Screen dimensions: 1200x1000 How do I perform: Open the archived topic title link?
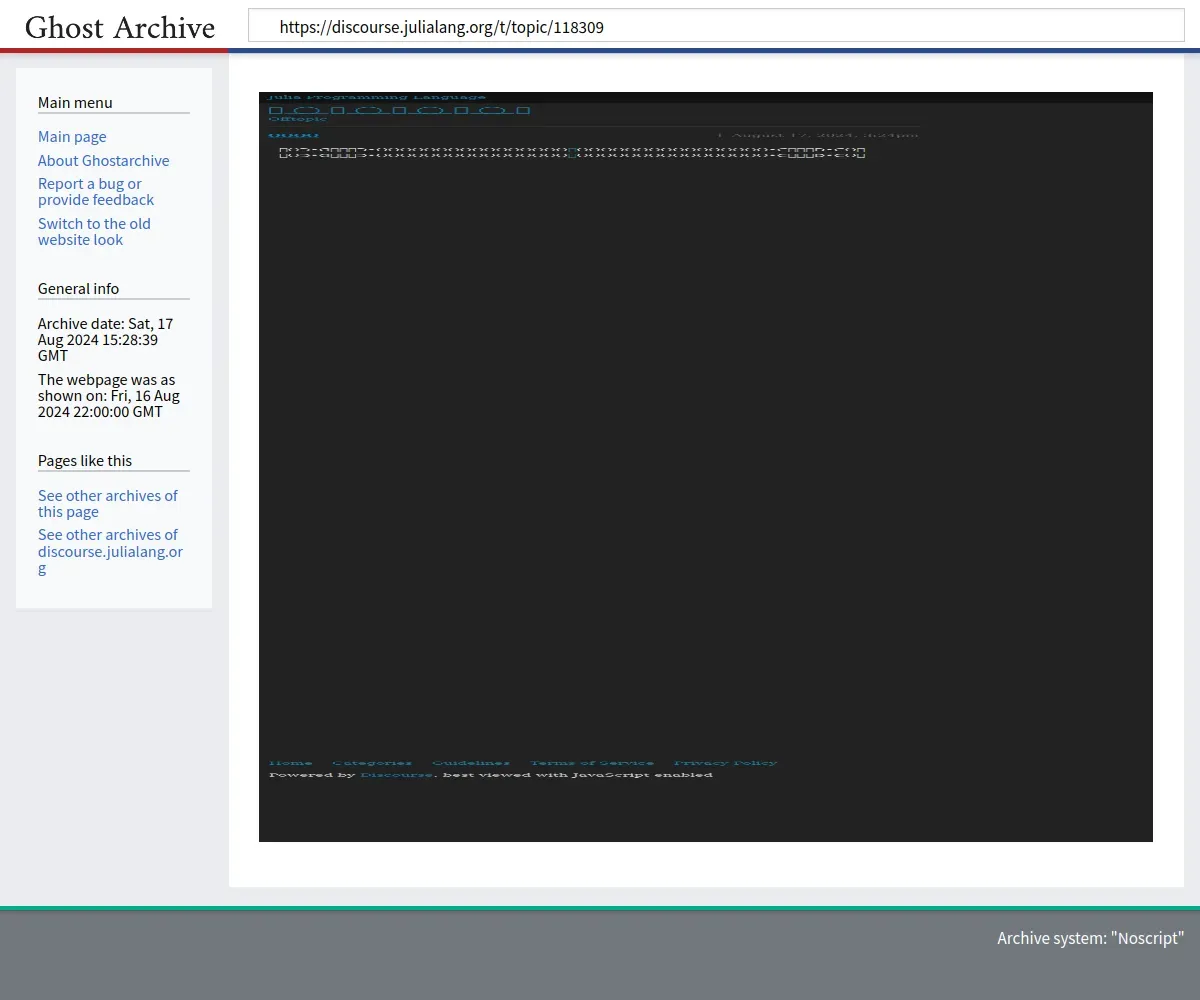click(399, 110)
